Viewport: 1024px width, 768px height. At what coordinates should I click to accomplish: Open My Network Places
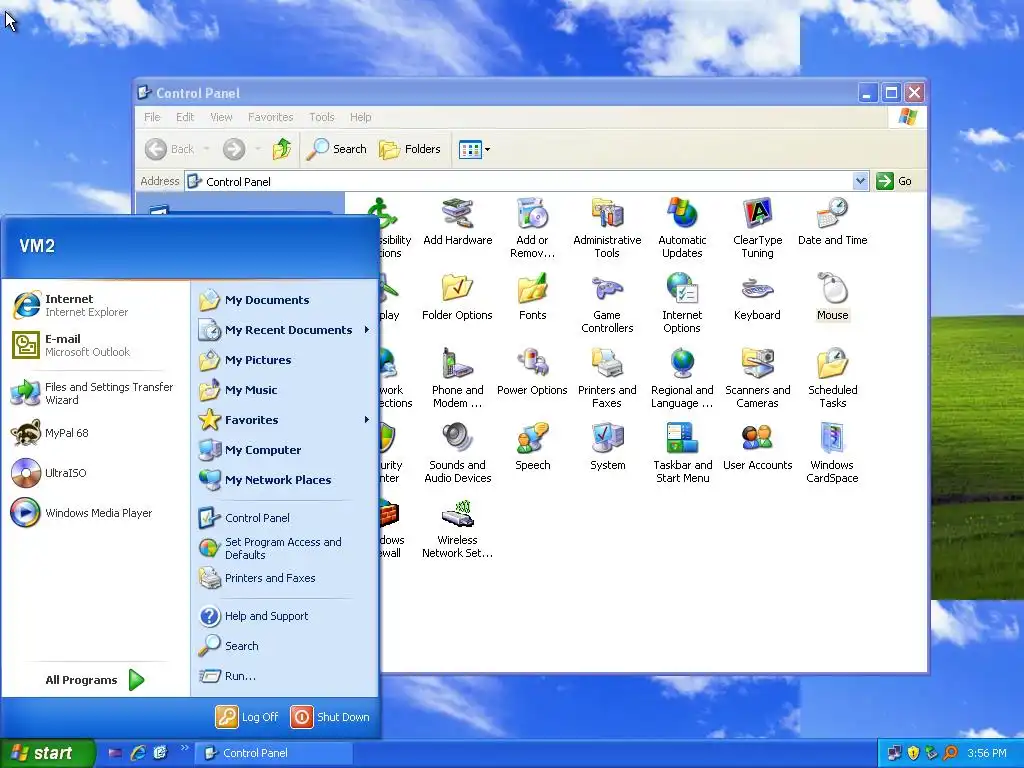tap(285, 480)
